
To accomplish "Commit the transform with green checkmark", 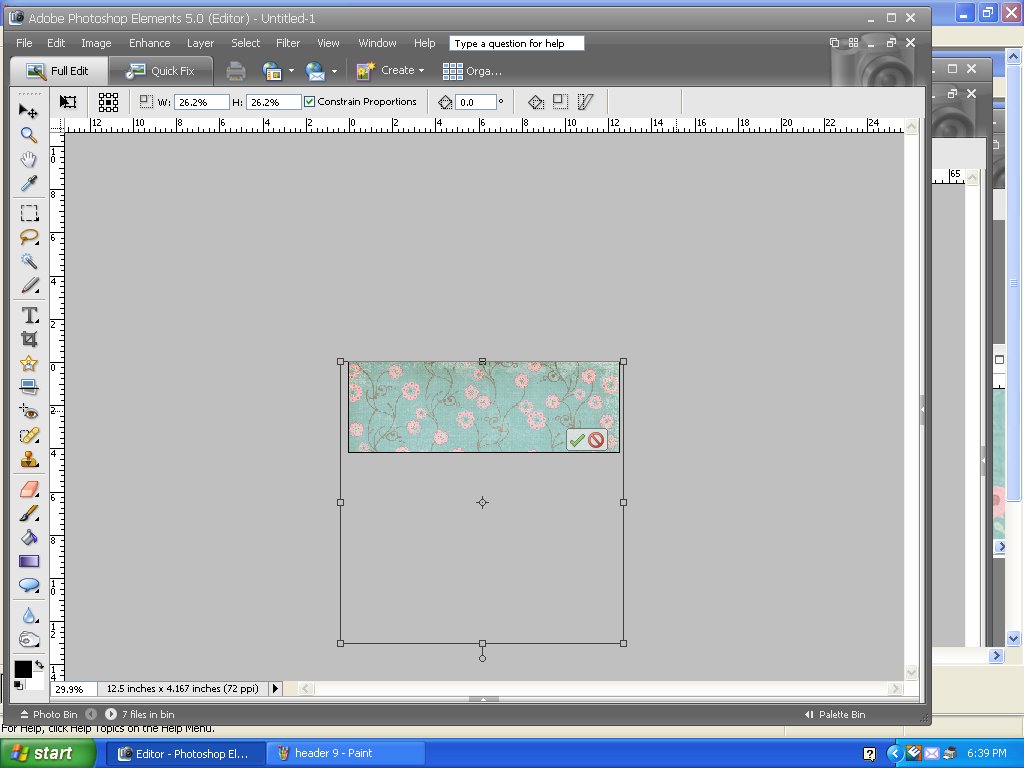I will point(576,440).
